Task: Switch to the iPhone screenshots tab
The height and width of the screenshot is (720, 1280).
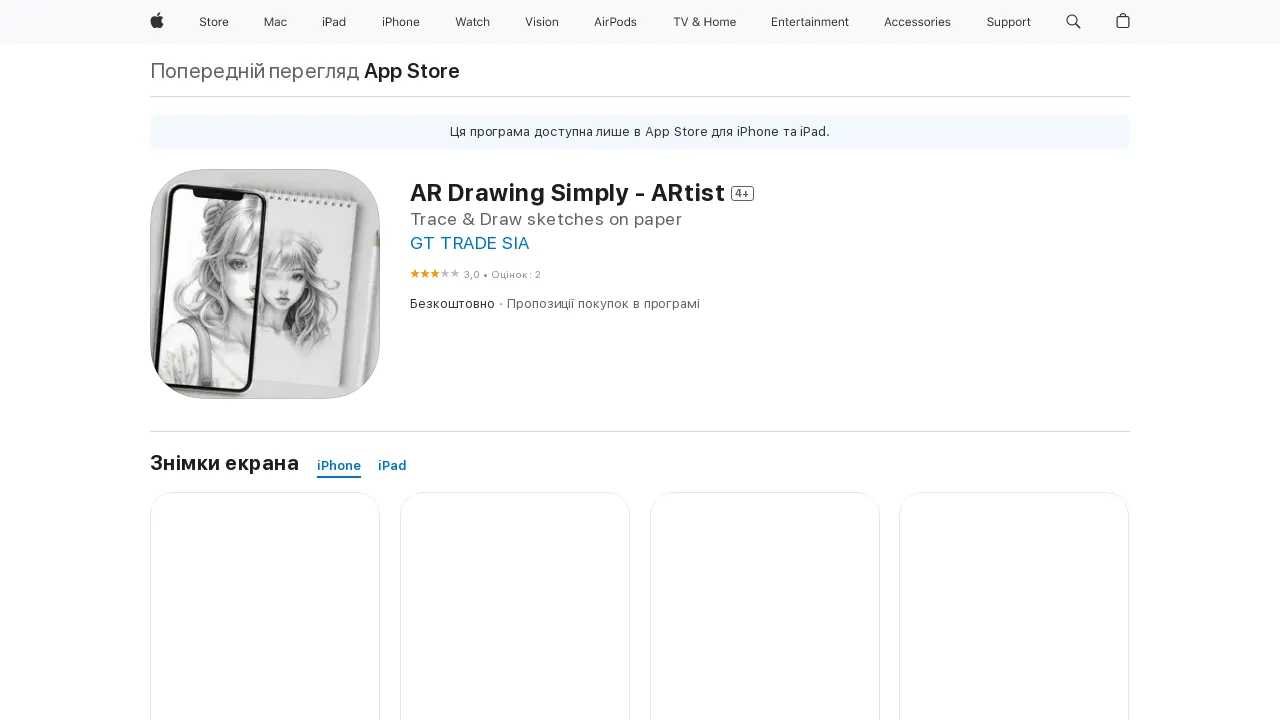Action: tap(339, 466)
